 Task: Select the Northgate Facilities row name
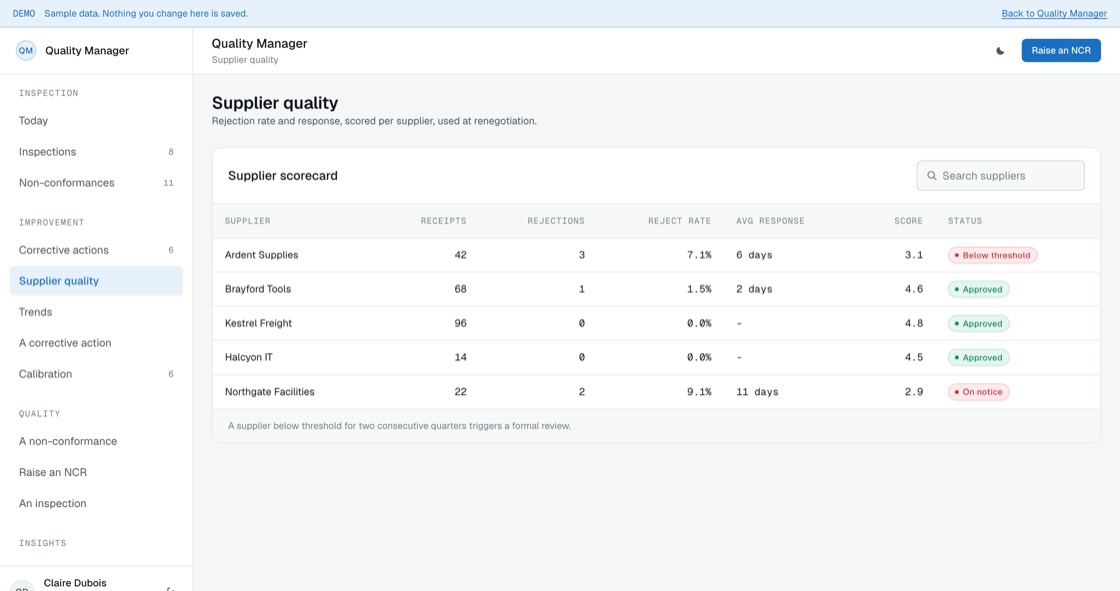[269, 392]
